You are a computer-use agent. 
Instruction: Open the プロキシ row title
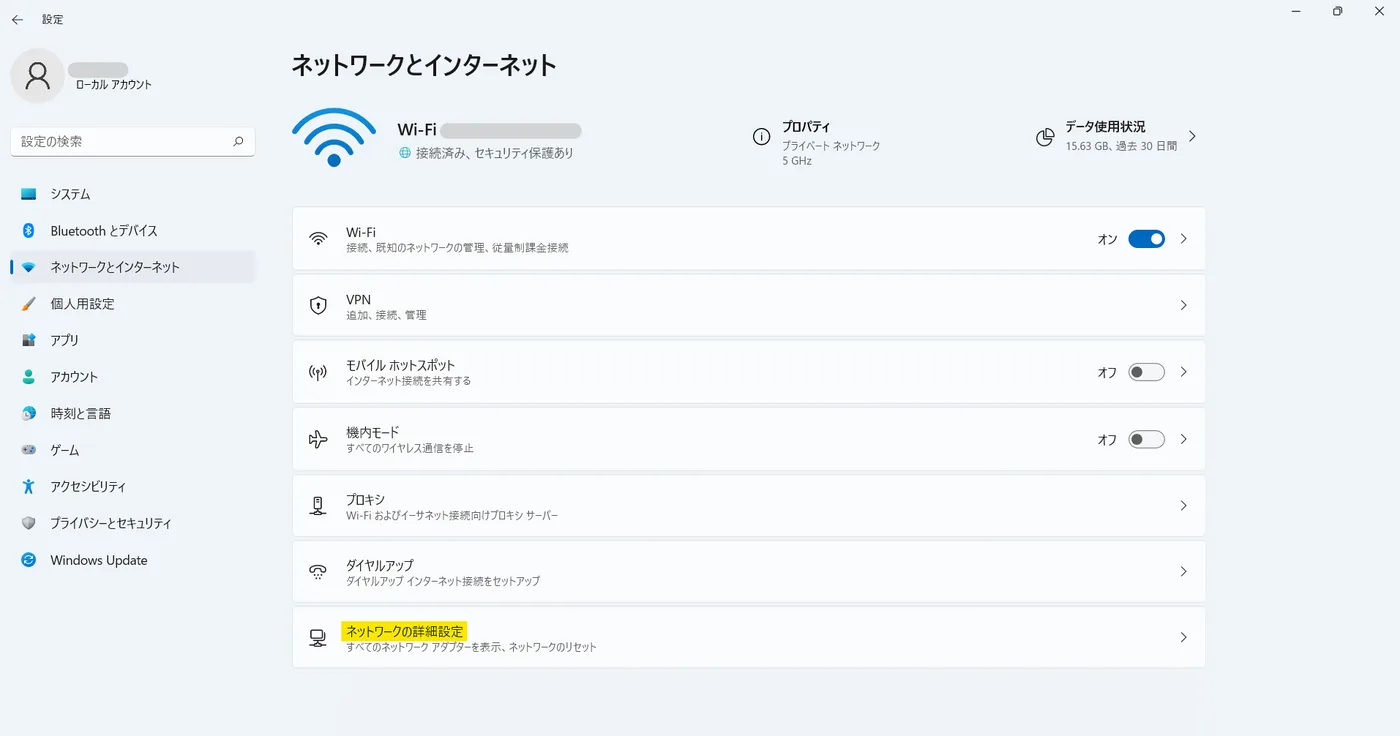pyautogui.click(x=365, y=499)
